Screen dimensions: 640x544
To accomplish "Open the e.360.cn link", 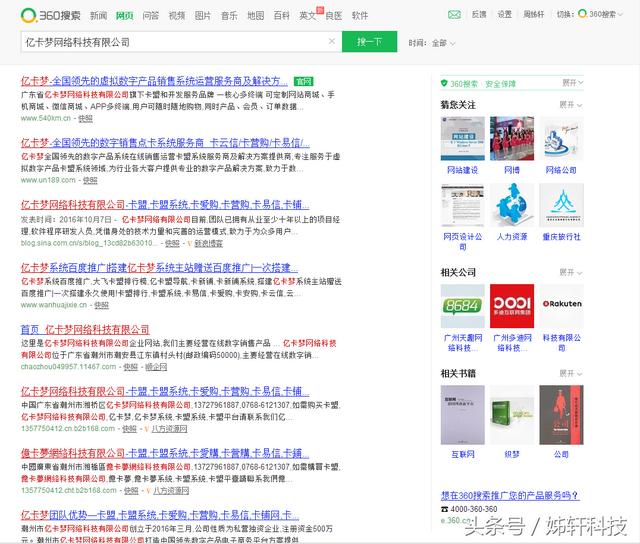I will coord(456,520).
